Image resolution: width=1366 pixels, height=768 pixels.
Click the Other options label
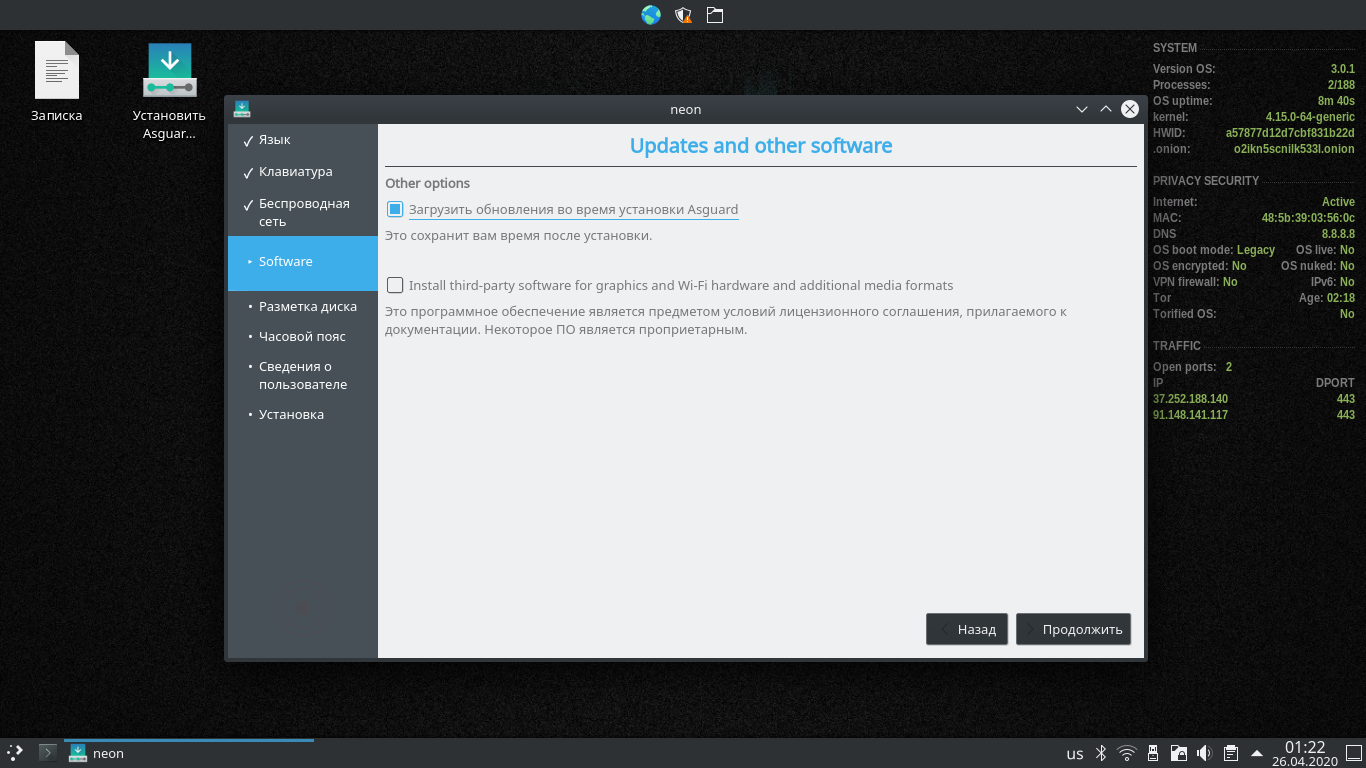click(427, 183)
